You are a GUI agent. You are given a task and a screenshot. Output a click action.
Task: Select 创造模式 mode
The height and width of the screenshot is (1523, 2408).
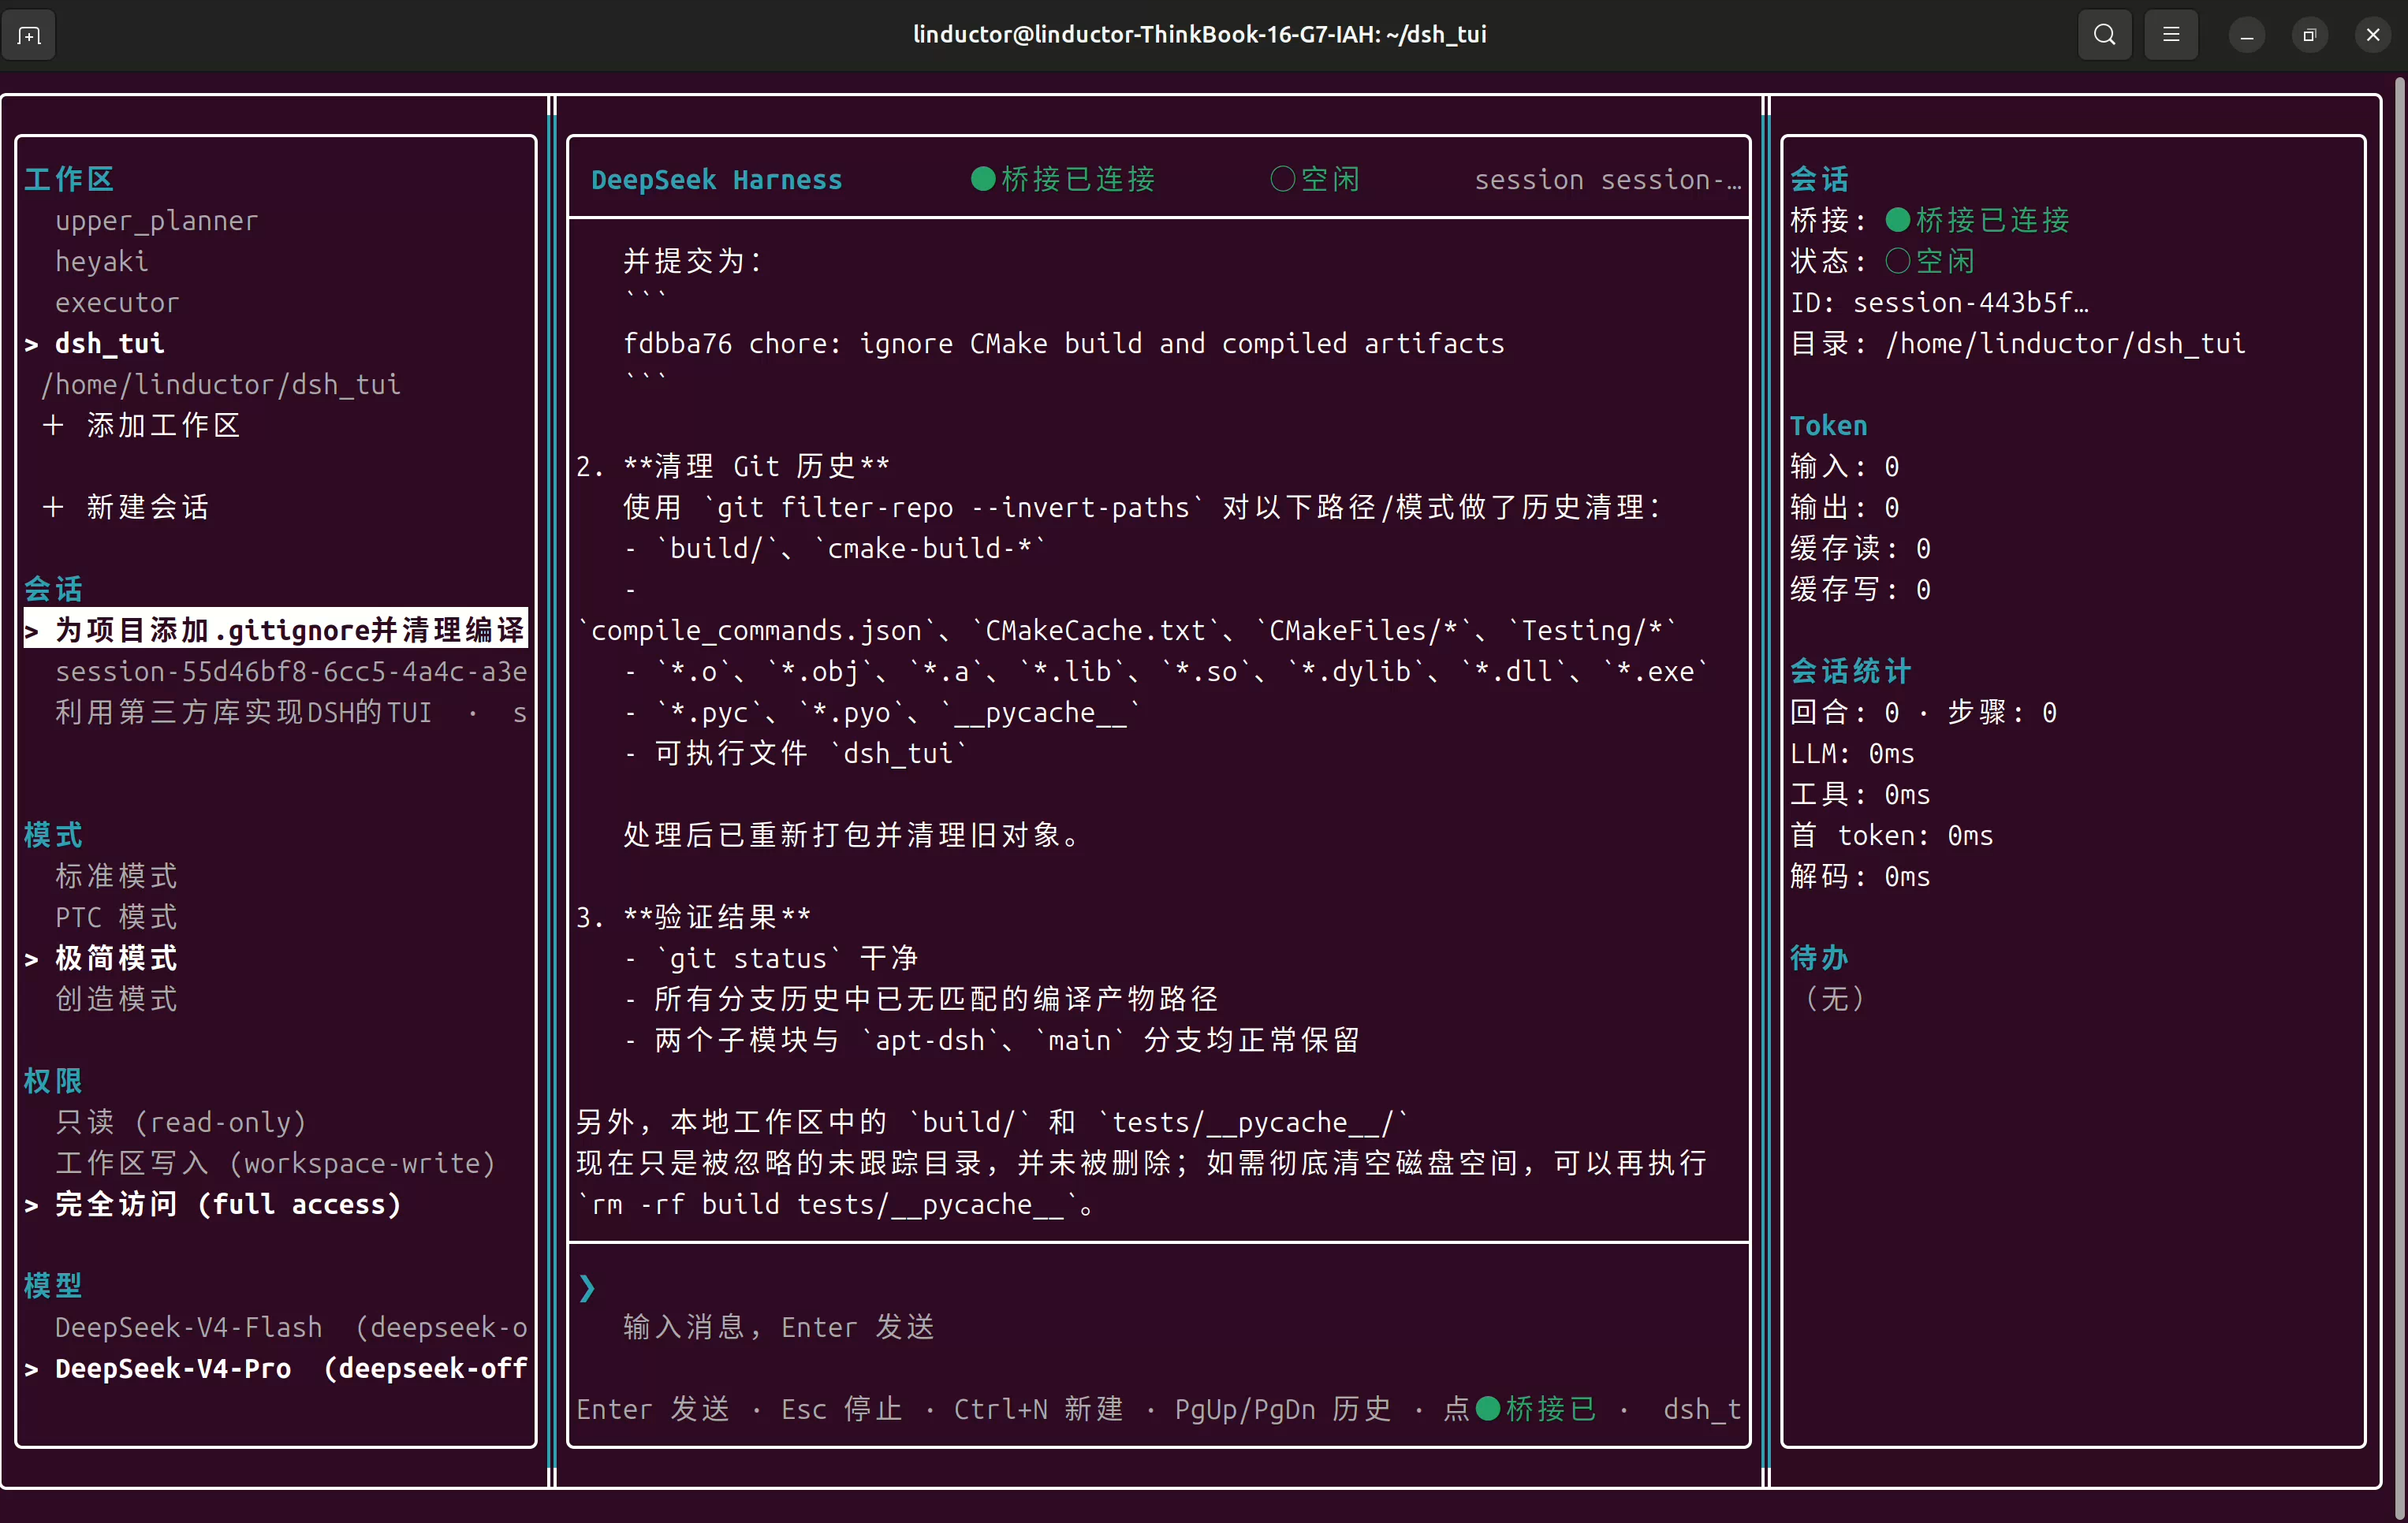point(116,999)
